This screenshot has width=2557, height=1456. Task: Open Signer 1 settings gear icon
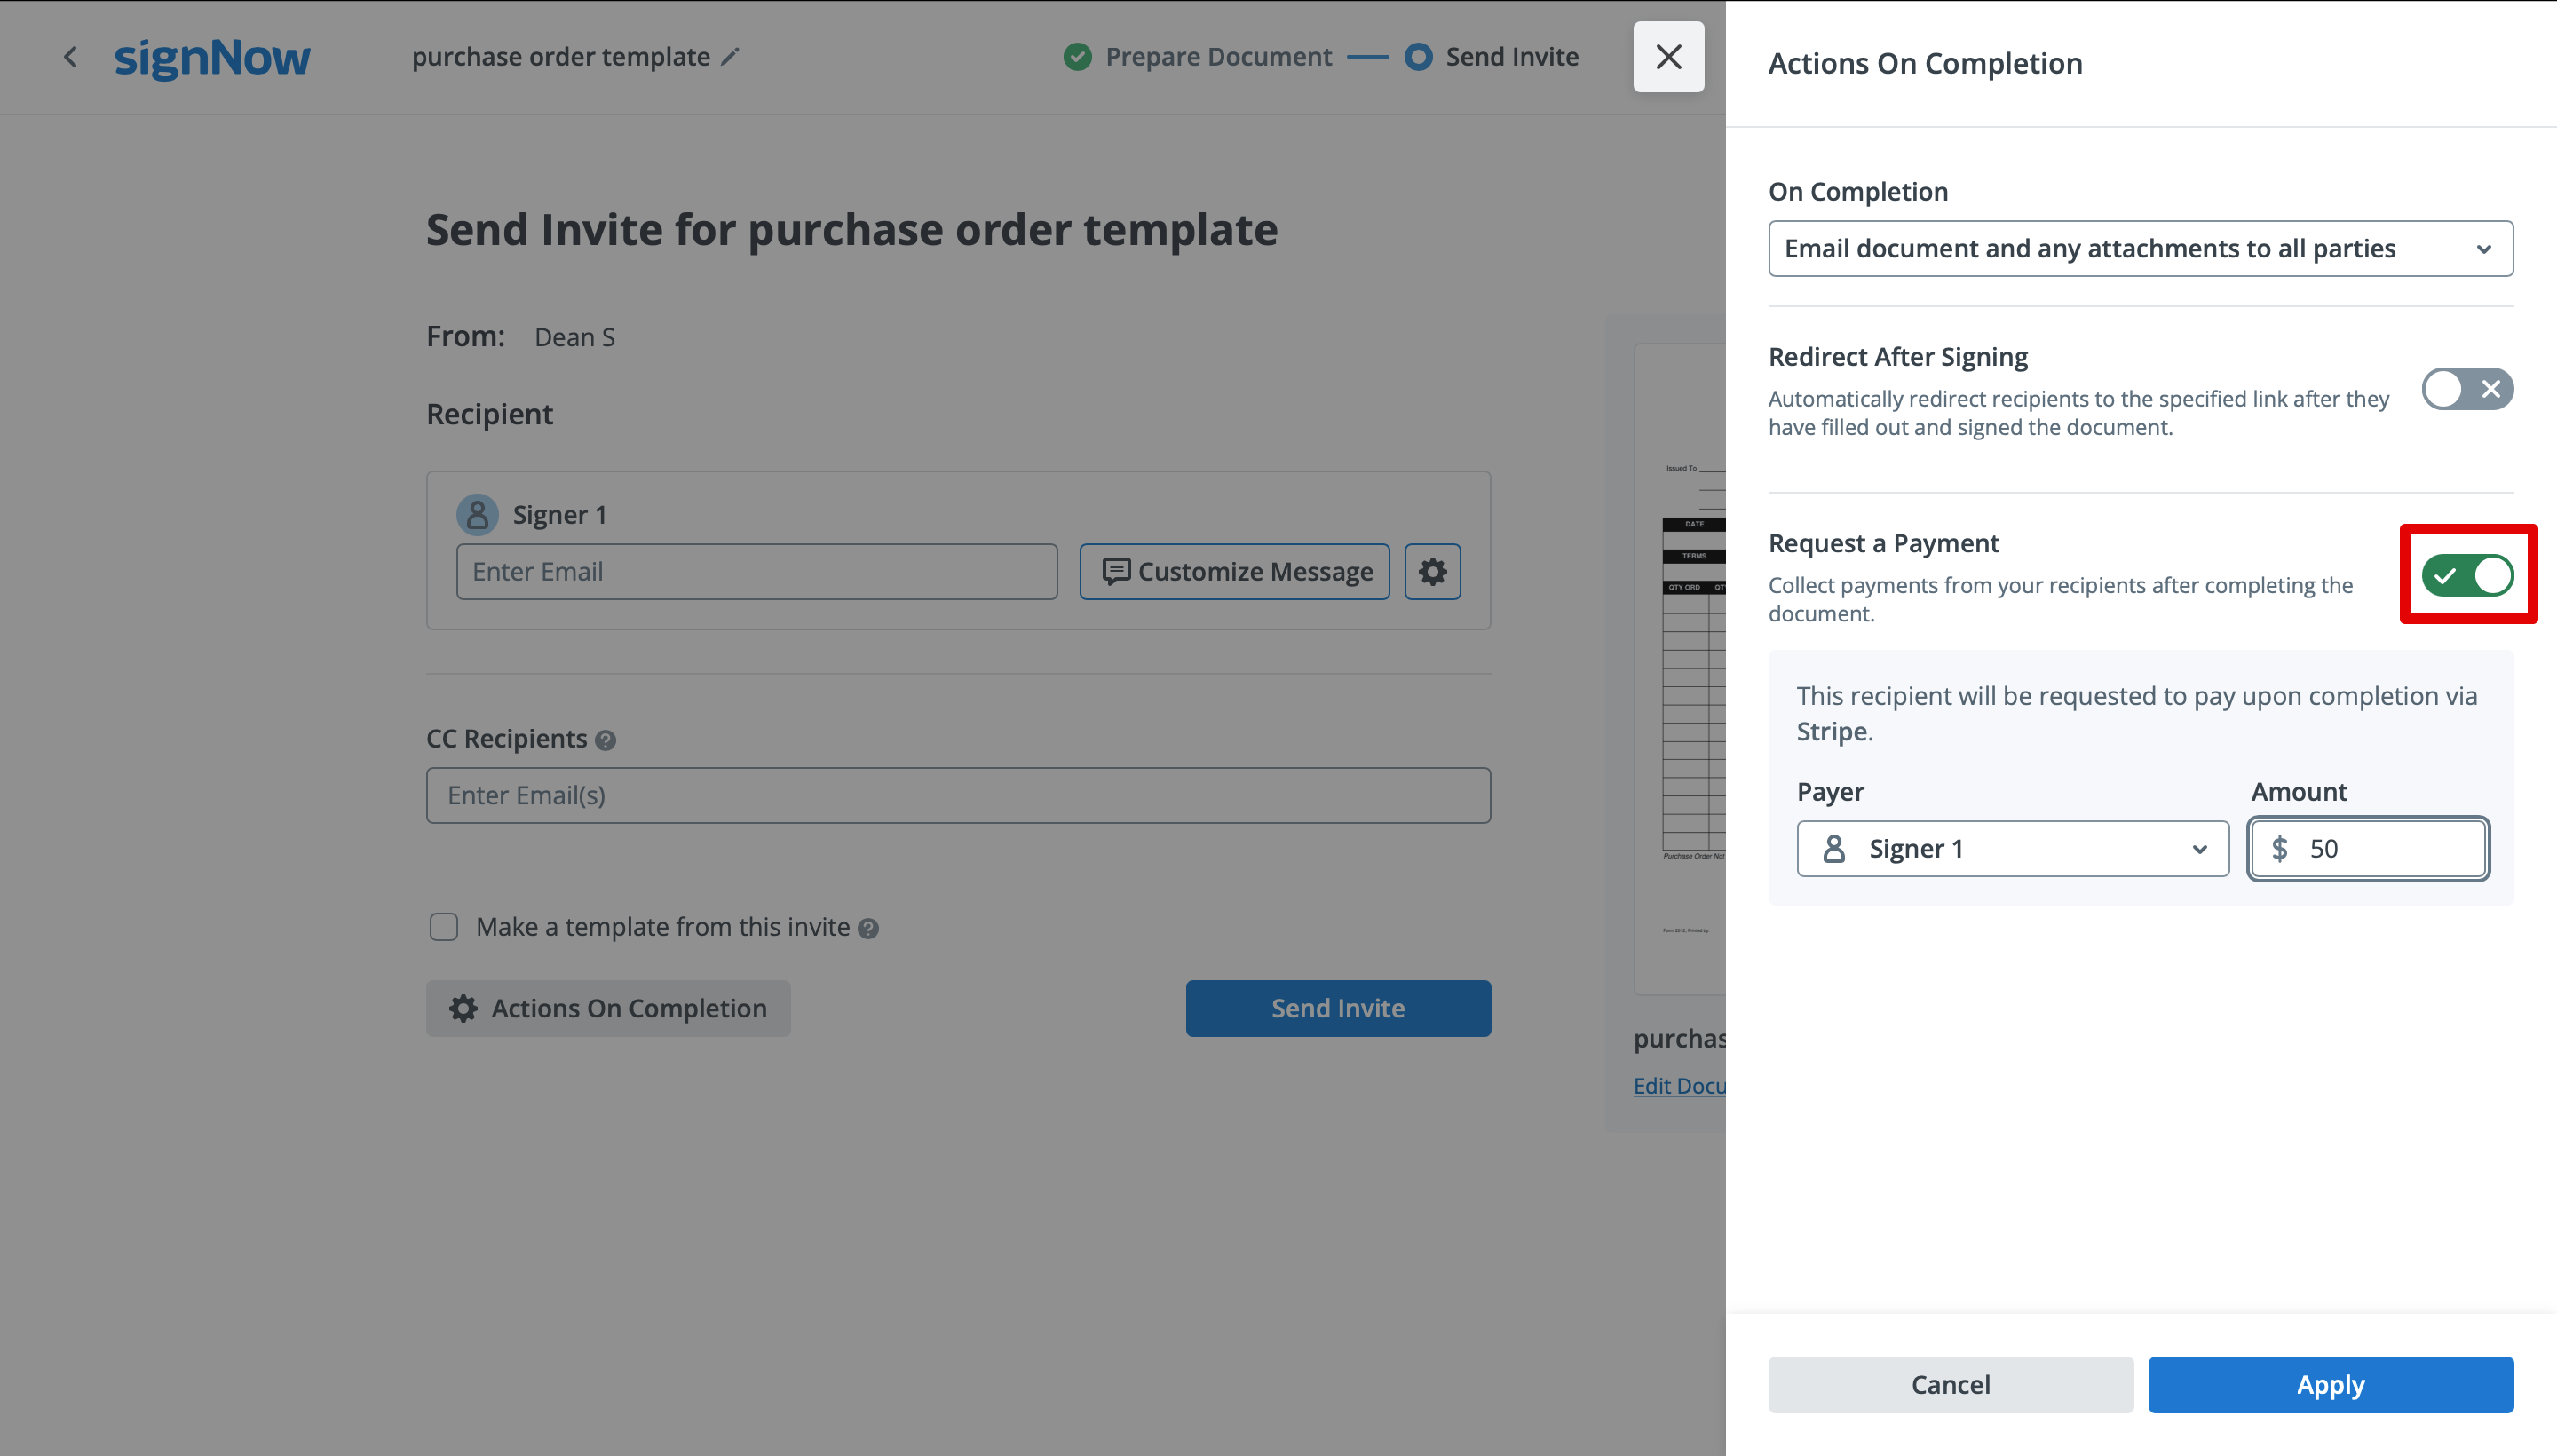(1432, 572)
